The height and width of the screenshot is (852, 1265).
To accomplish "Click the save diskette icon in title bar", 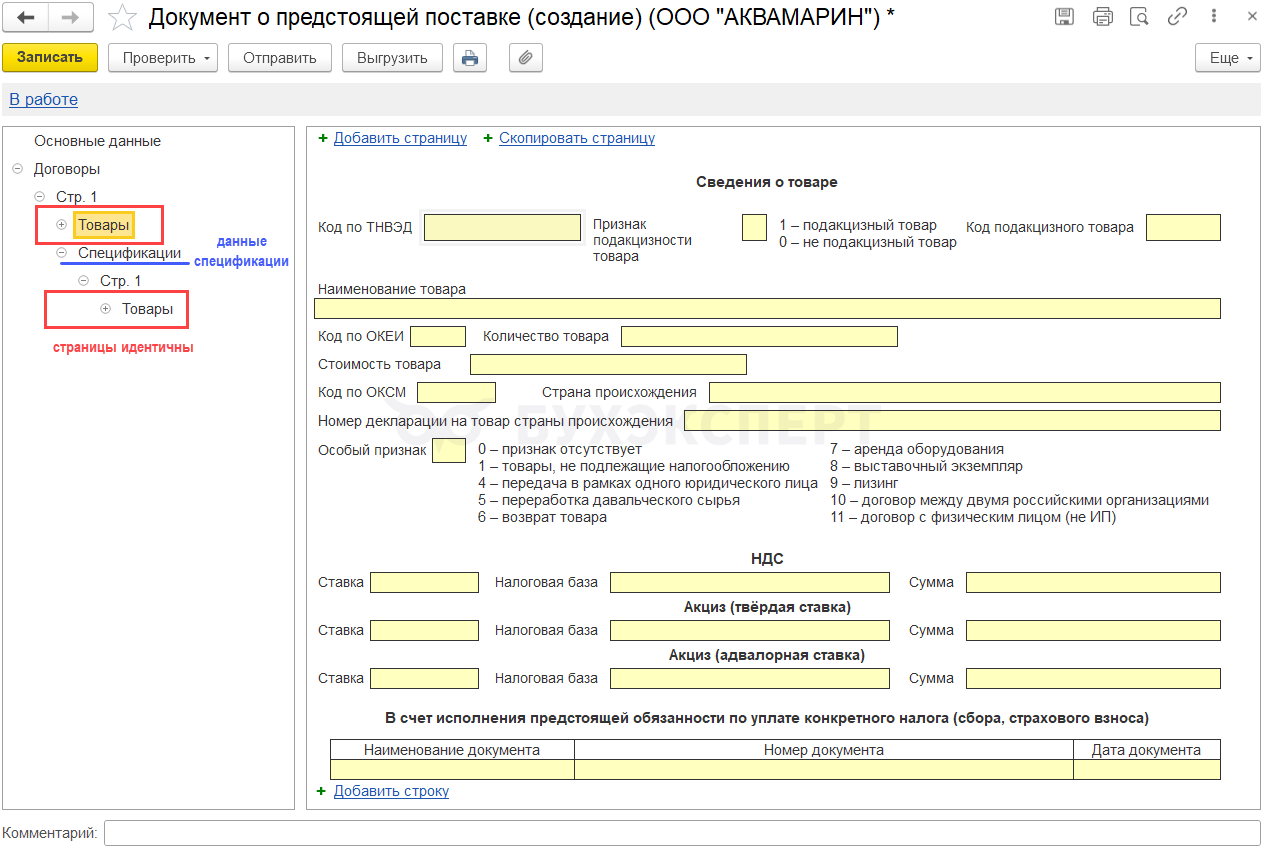I will pyautogui.click(x=1064, y=17).
